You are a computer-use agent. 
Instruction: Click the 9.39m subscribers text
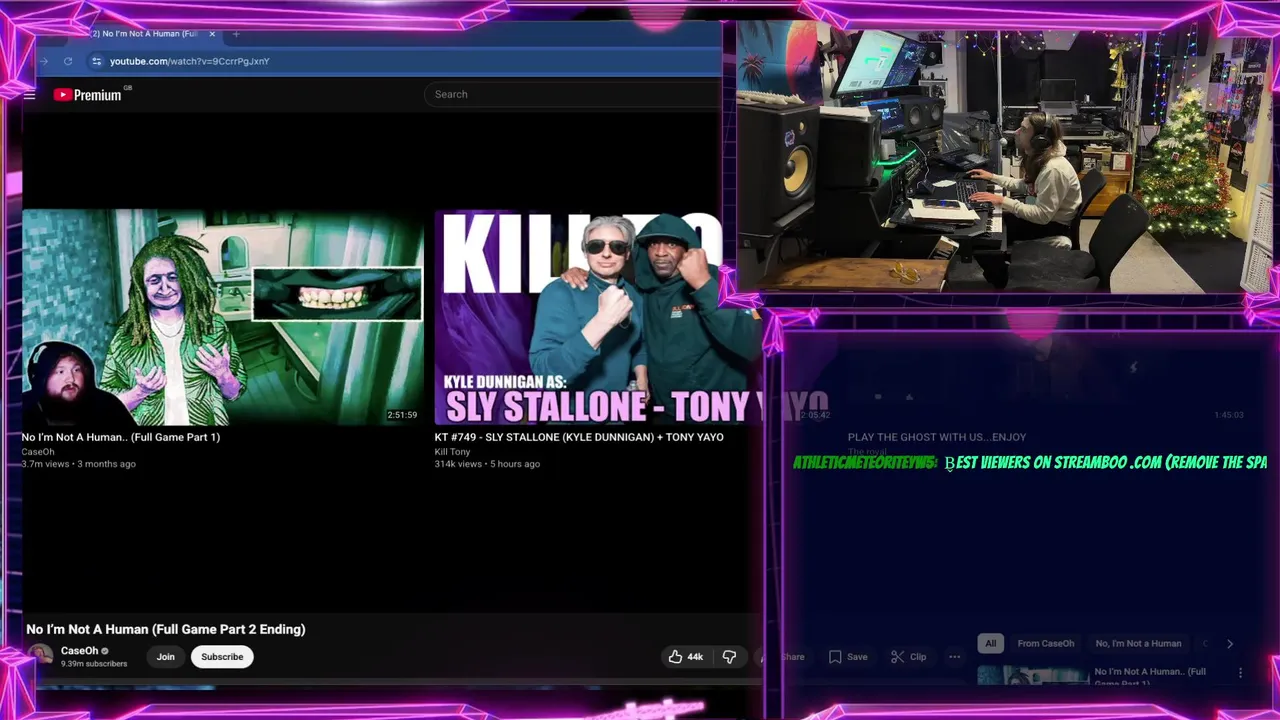pos(94,664)
